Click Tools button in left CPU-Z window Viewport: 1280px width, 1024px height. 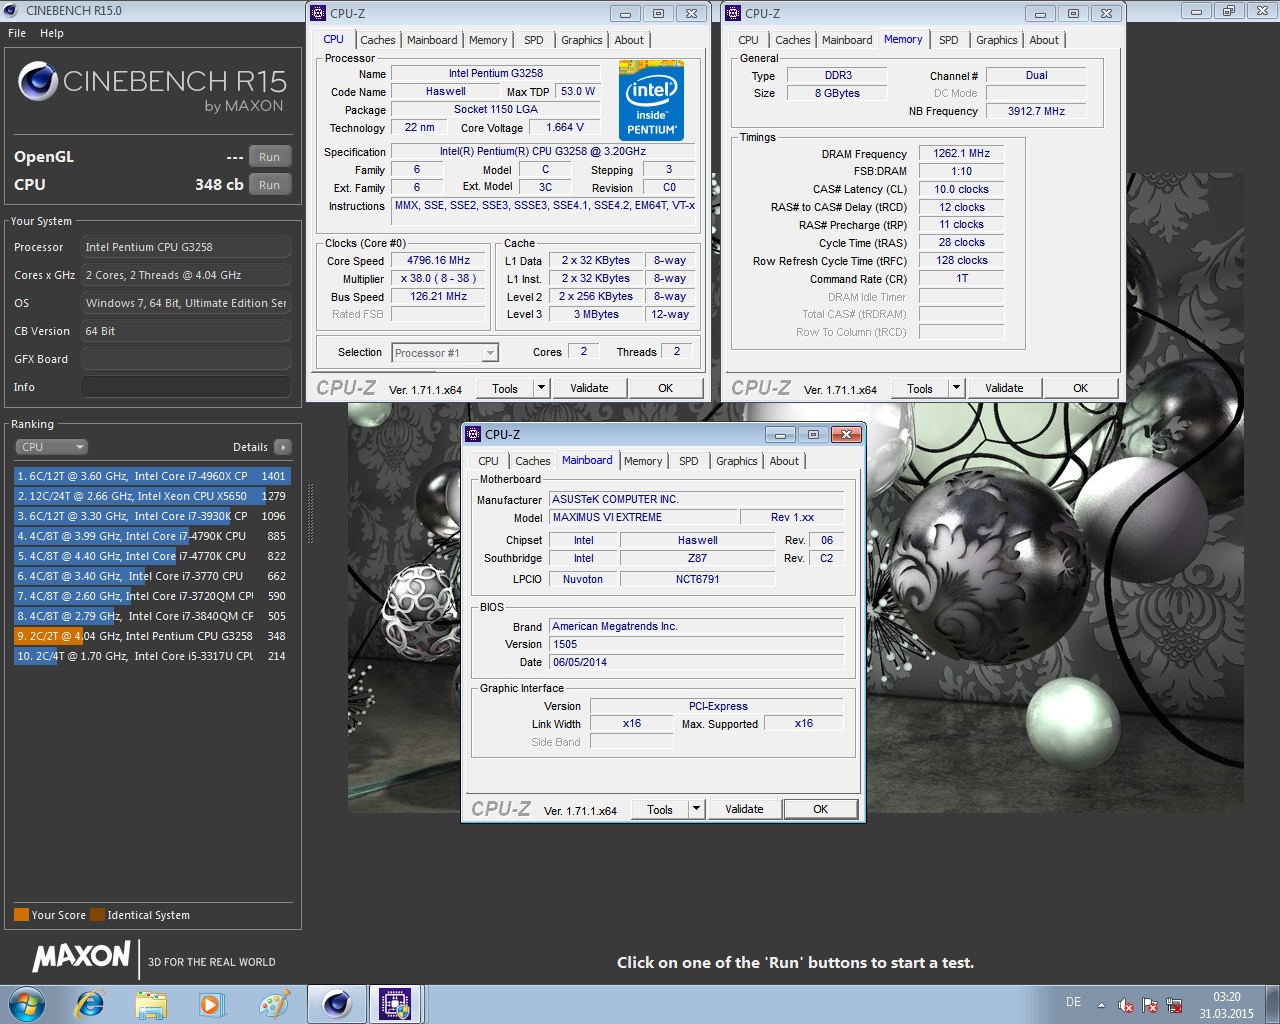pos(505,389)
